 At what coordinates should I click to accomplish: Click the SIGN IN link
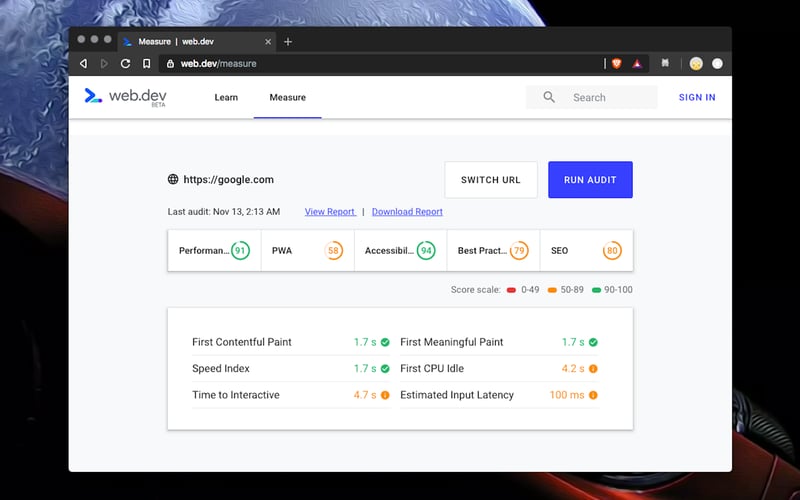(x=697, y=97)
